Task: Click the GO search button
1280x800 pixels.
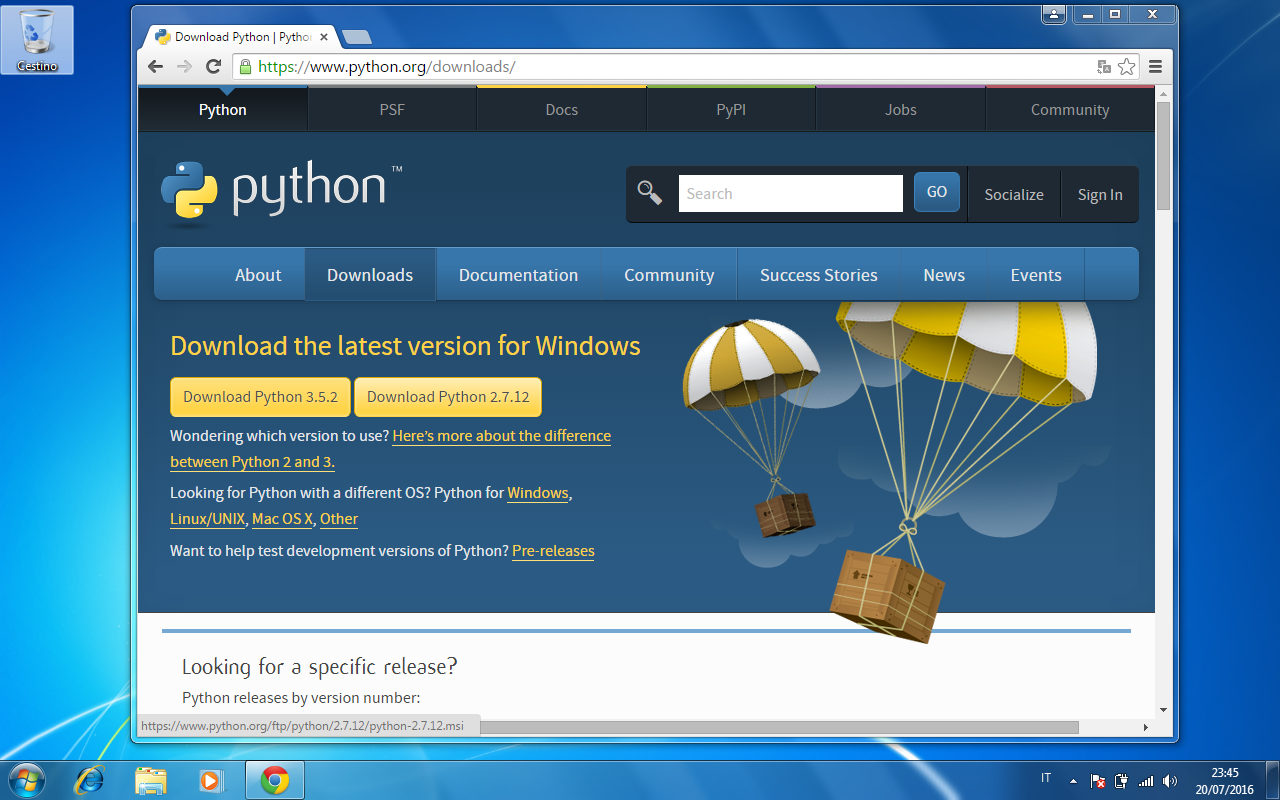Action: pyautogui.click(x=937, y=192)
